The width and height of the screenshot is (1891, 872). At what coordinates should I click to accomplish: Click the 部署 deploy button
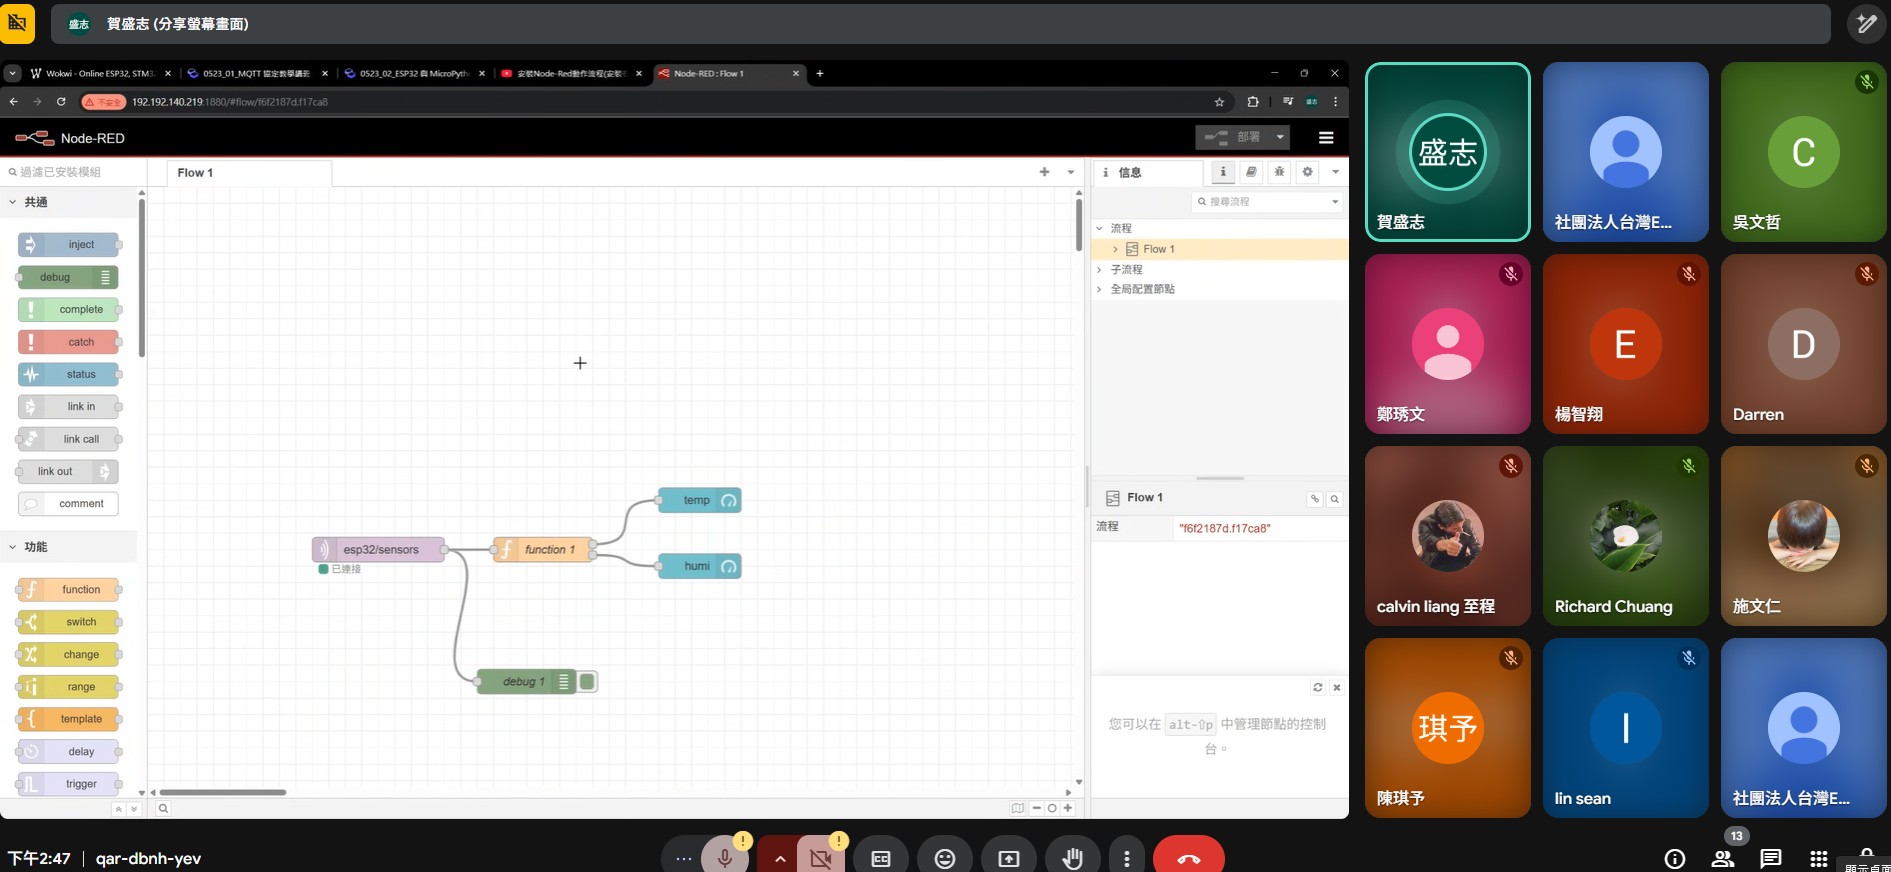coord(1233,137)
